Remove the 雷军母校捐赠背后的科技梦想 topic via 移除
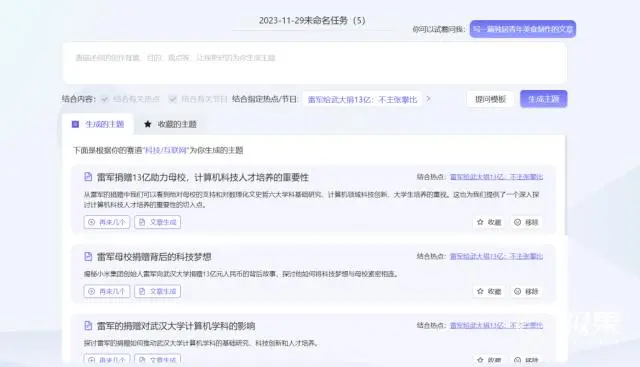This screenshot has height=367, width=640. (527, 291)
